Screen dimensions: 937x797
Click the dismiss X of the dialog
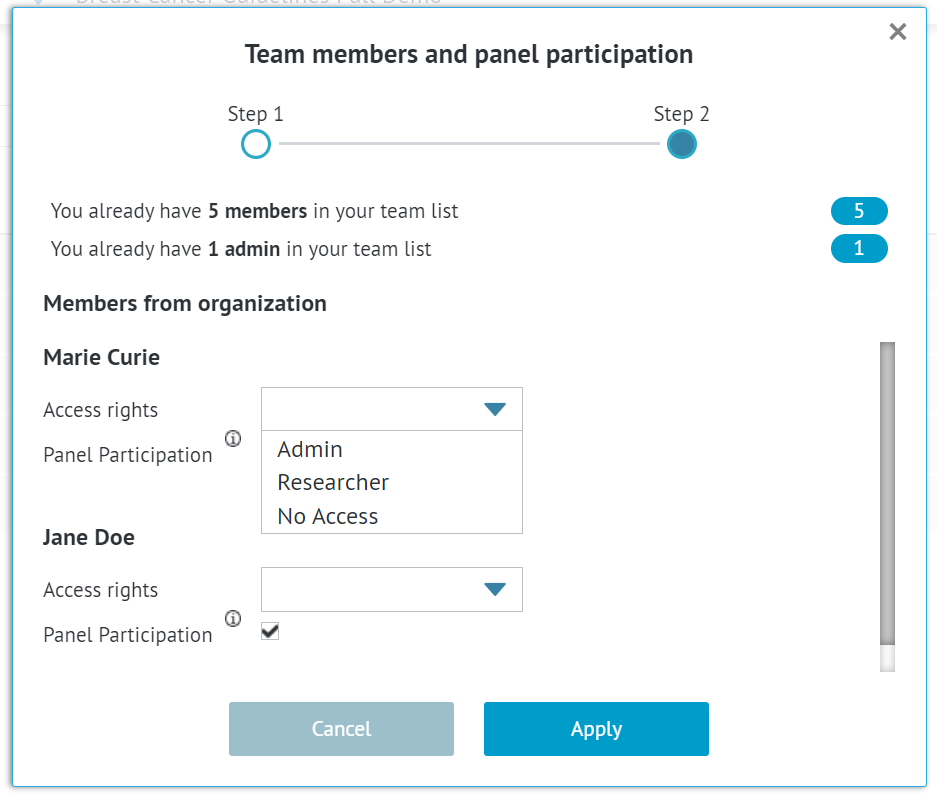click(897, 31)
